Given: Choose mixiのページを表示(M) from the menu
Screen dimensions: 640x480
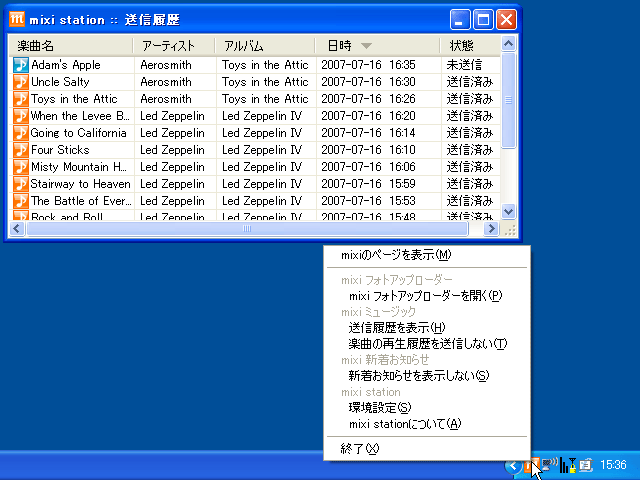Looking at the screenshot, I should click(427, 255).
